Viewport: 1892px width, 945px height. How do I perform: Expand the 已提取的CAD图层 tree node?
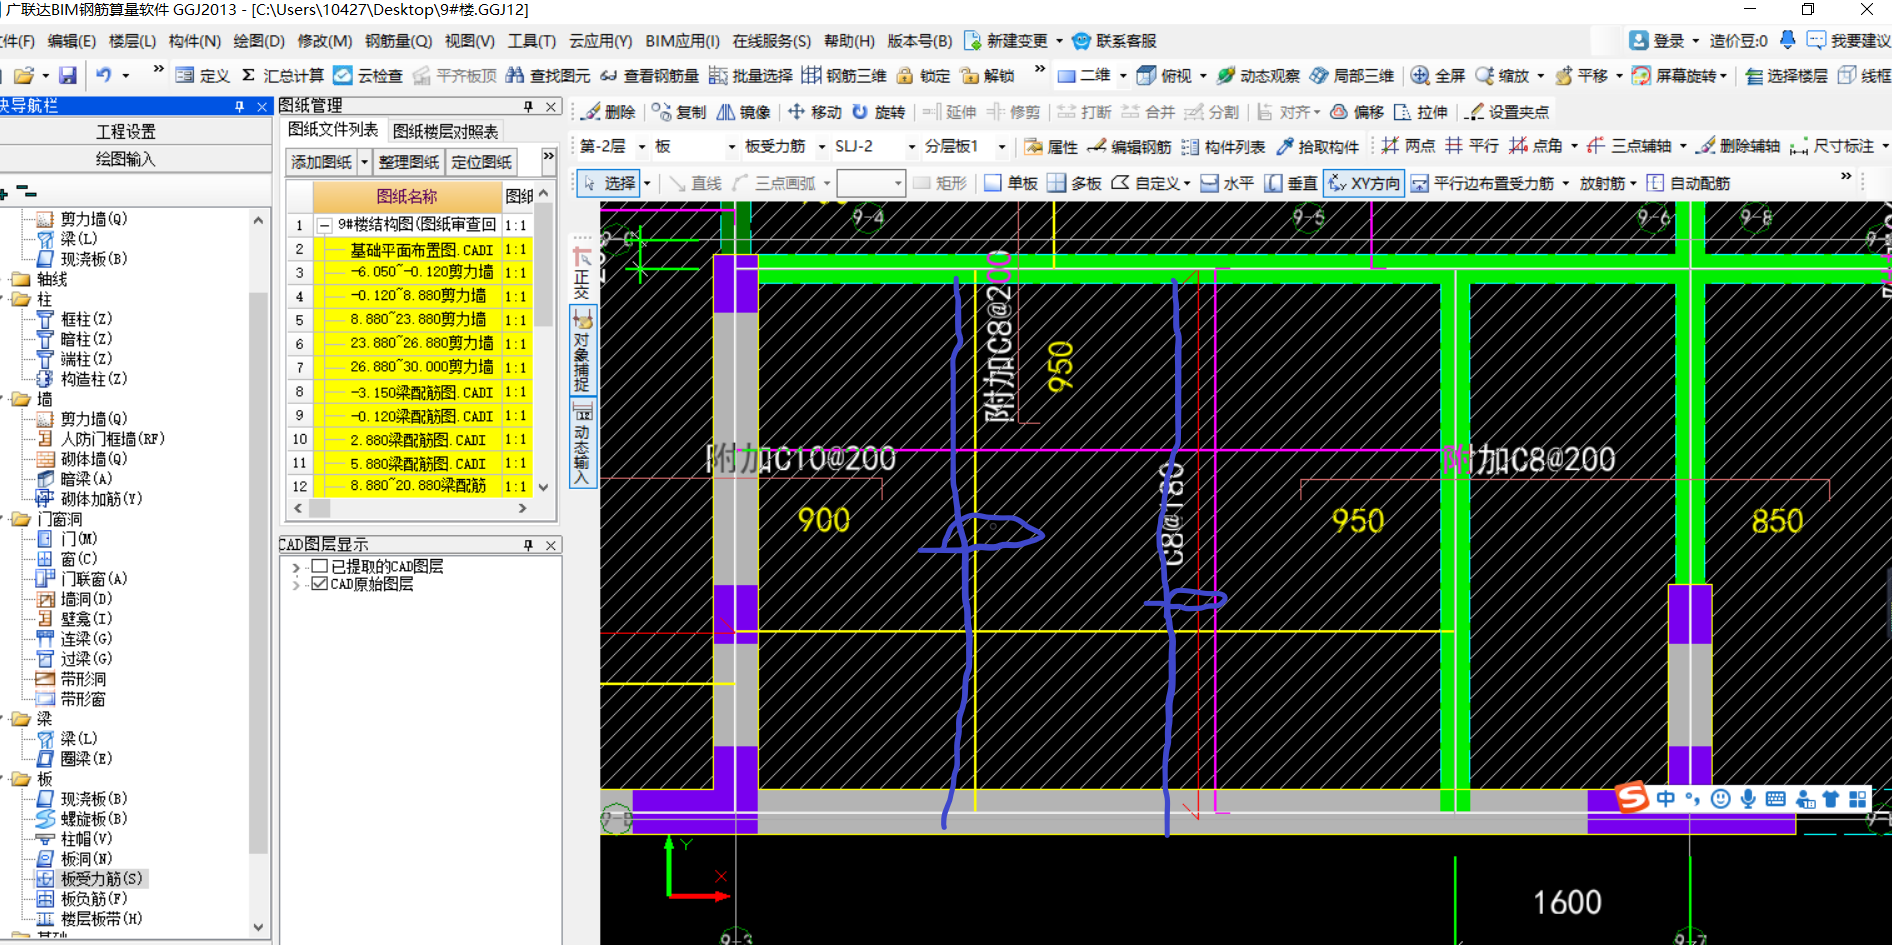point(296,567)
